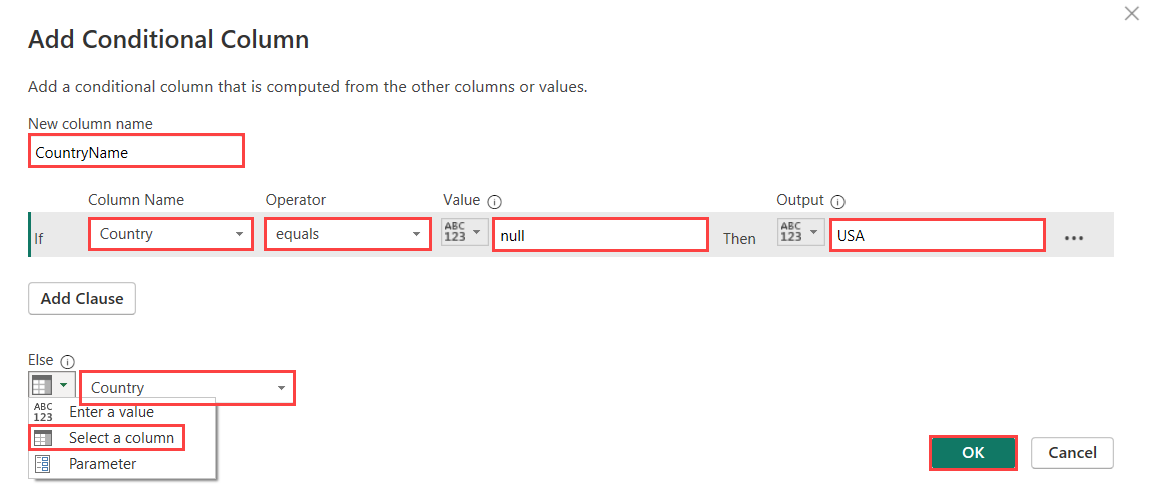
Task: Click the Value field containing null
Action: 600,236
